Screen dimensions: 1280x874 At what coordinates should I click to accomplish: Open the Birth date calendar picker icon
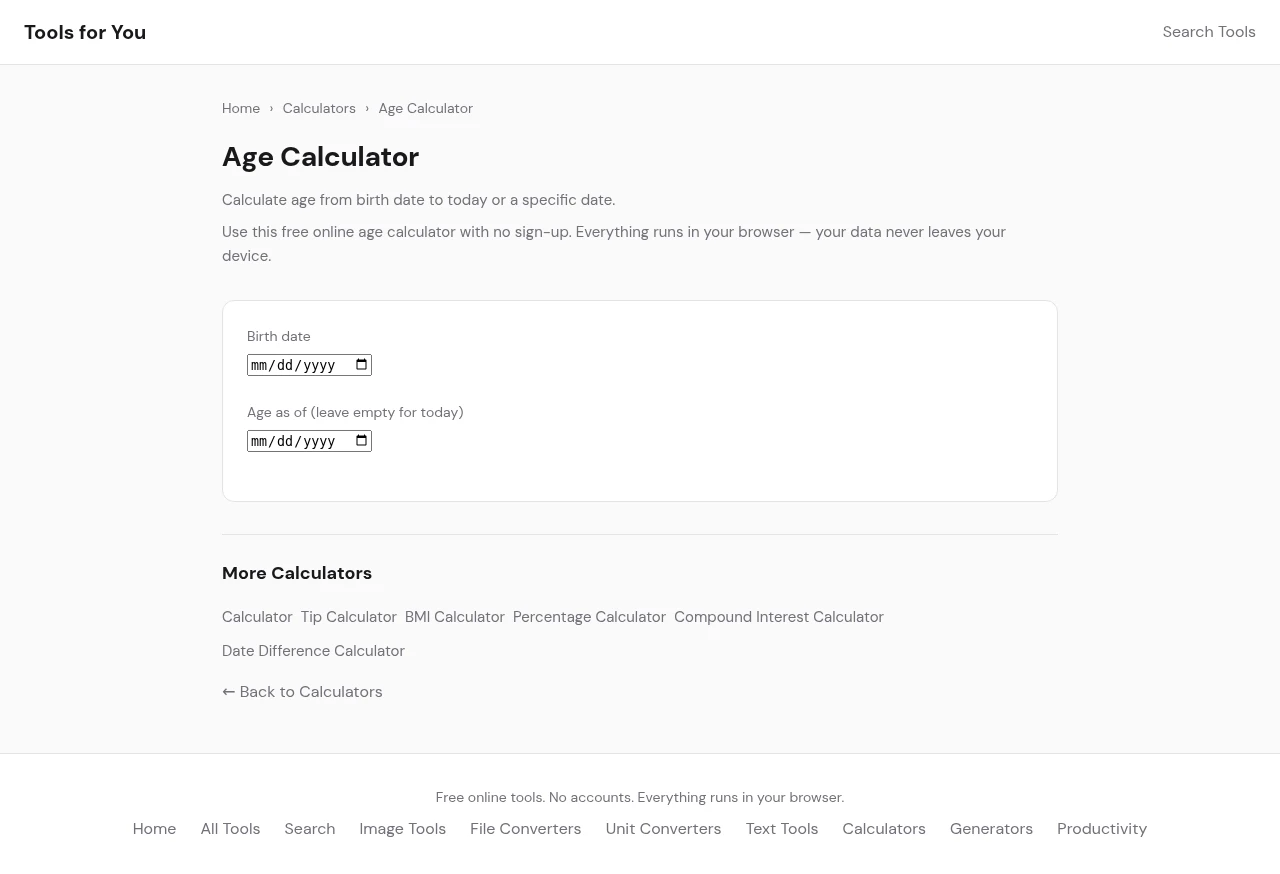362,365
